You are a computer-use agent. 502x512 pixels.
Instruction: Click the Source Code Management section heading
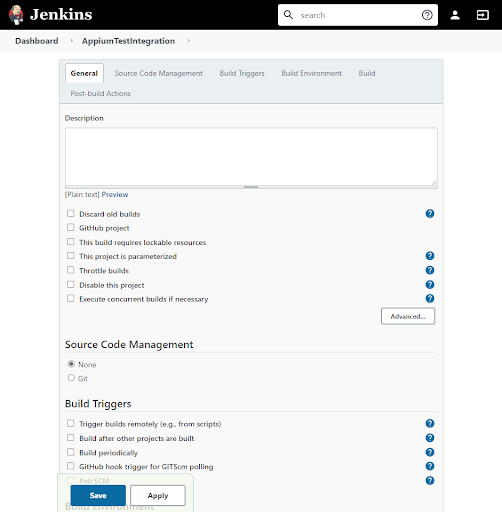129,344
